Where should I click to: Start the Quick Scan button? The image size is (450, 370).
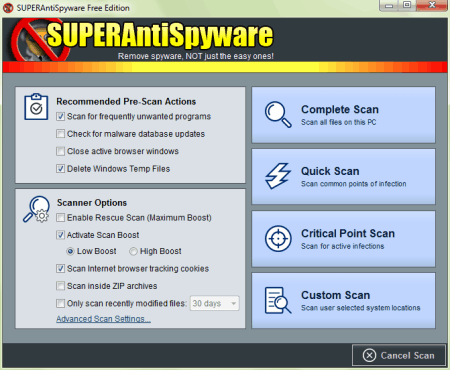click(x=343, y=177)
